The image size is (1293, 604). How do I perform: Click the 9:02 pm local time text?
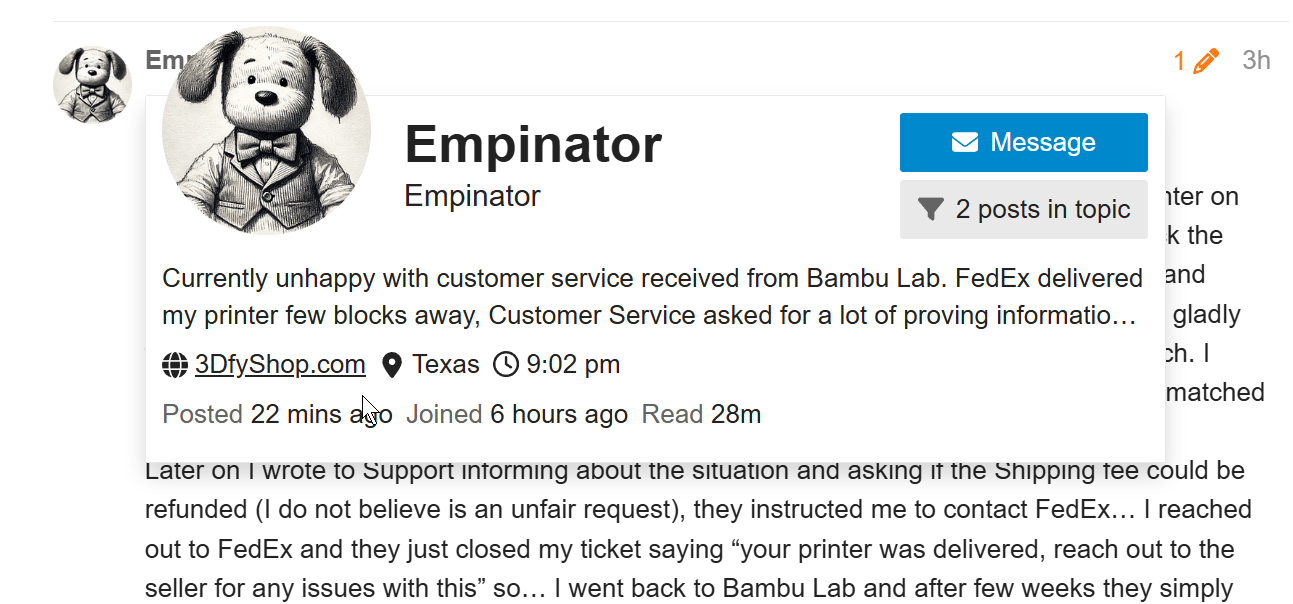[573, 365]
